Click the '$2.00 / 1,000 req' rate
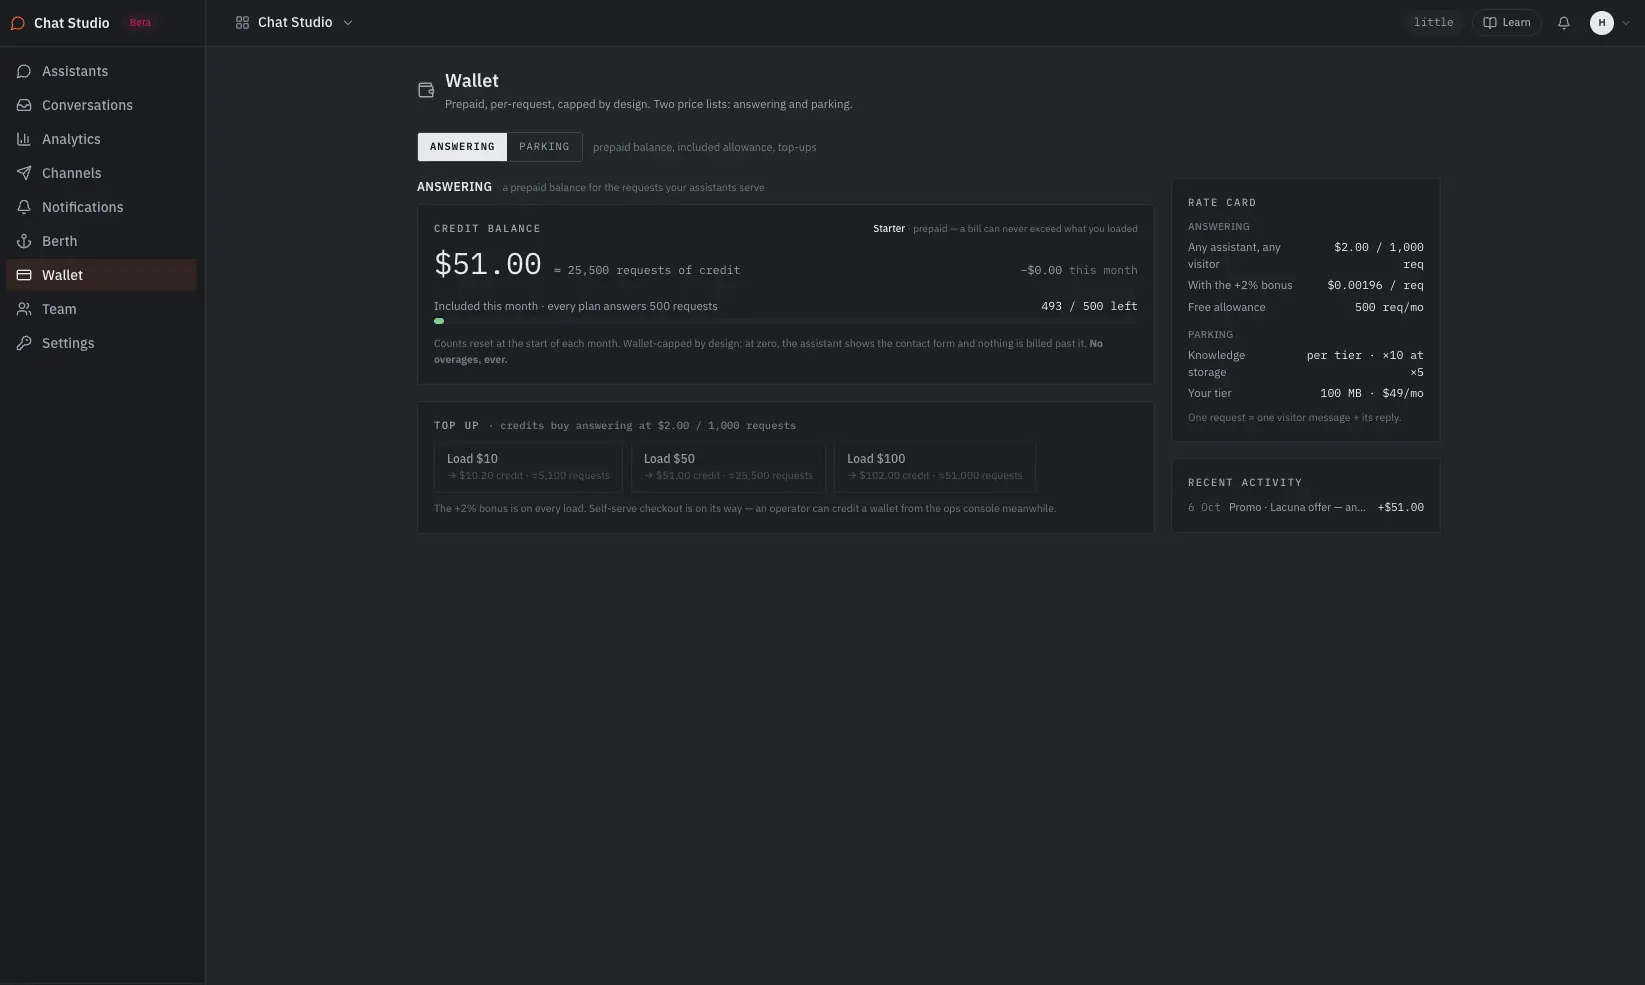Image resolution: width=1645 pixels, height=985 pixels. pyautogui.click(x=1378, y=255)
